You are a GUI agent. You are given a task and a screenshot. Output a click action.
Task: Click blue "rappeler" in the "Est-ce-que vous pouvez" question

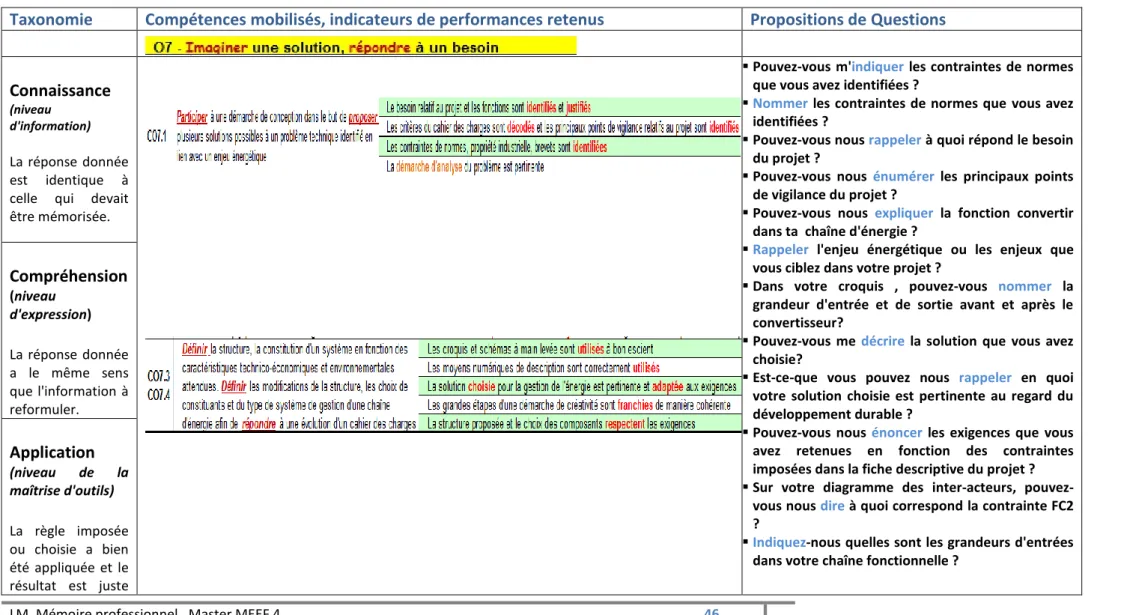pyautogui.click(x=984, y=378)
